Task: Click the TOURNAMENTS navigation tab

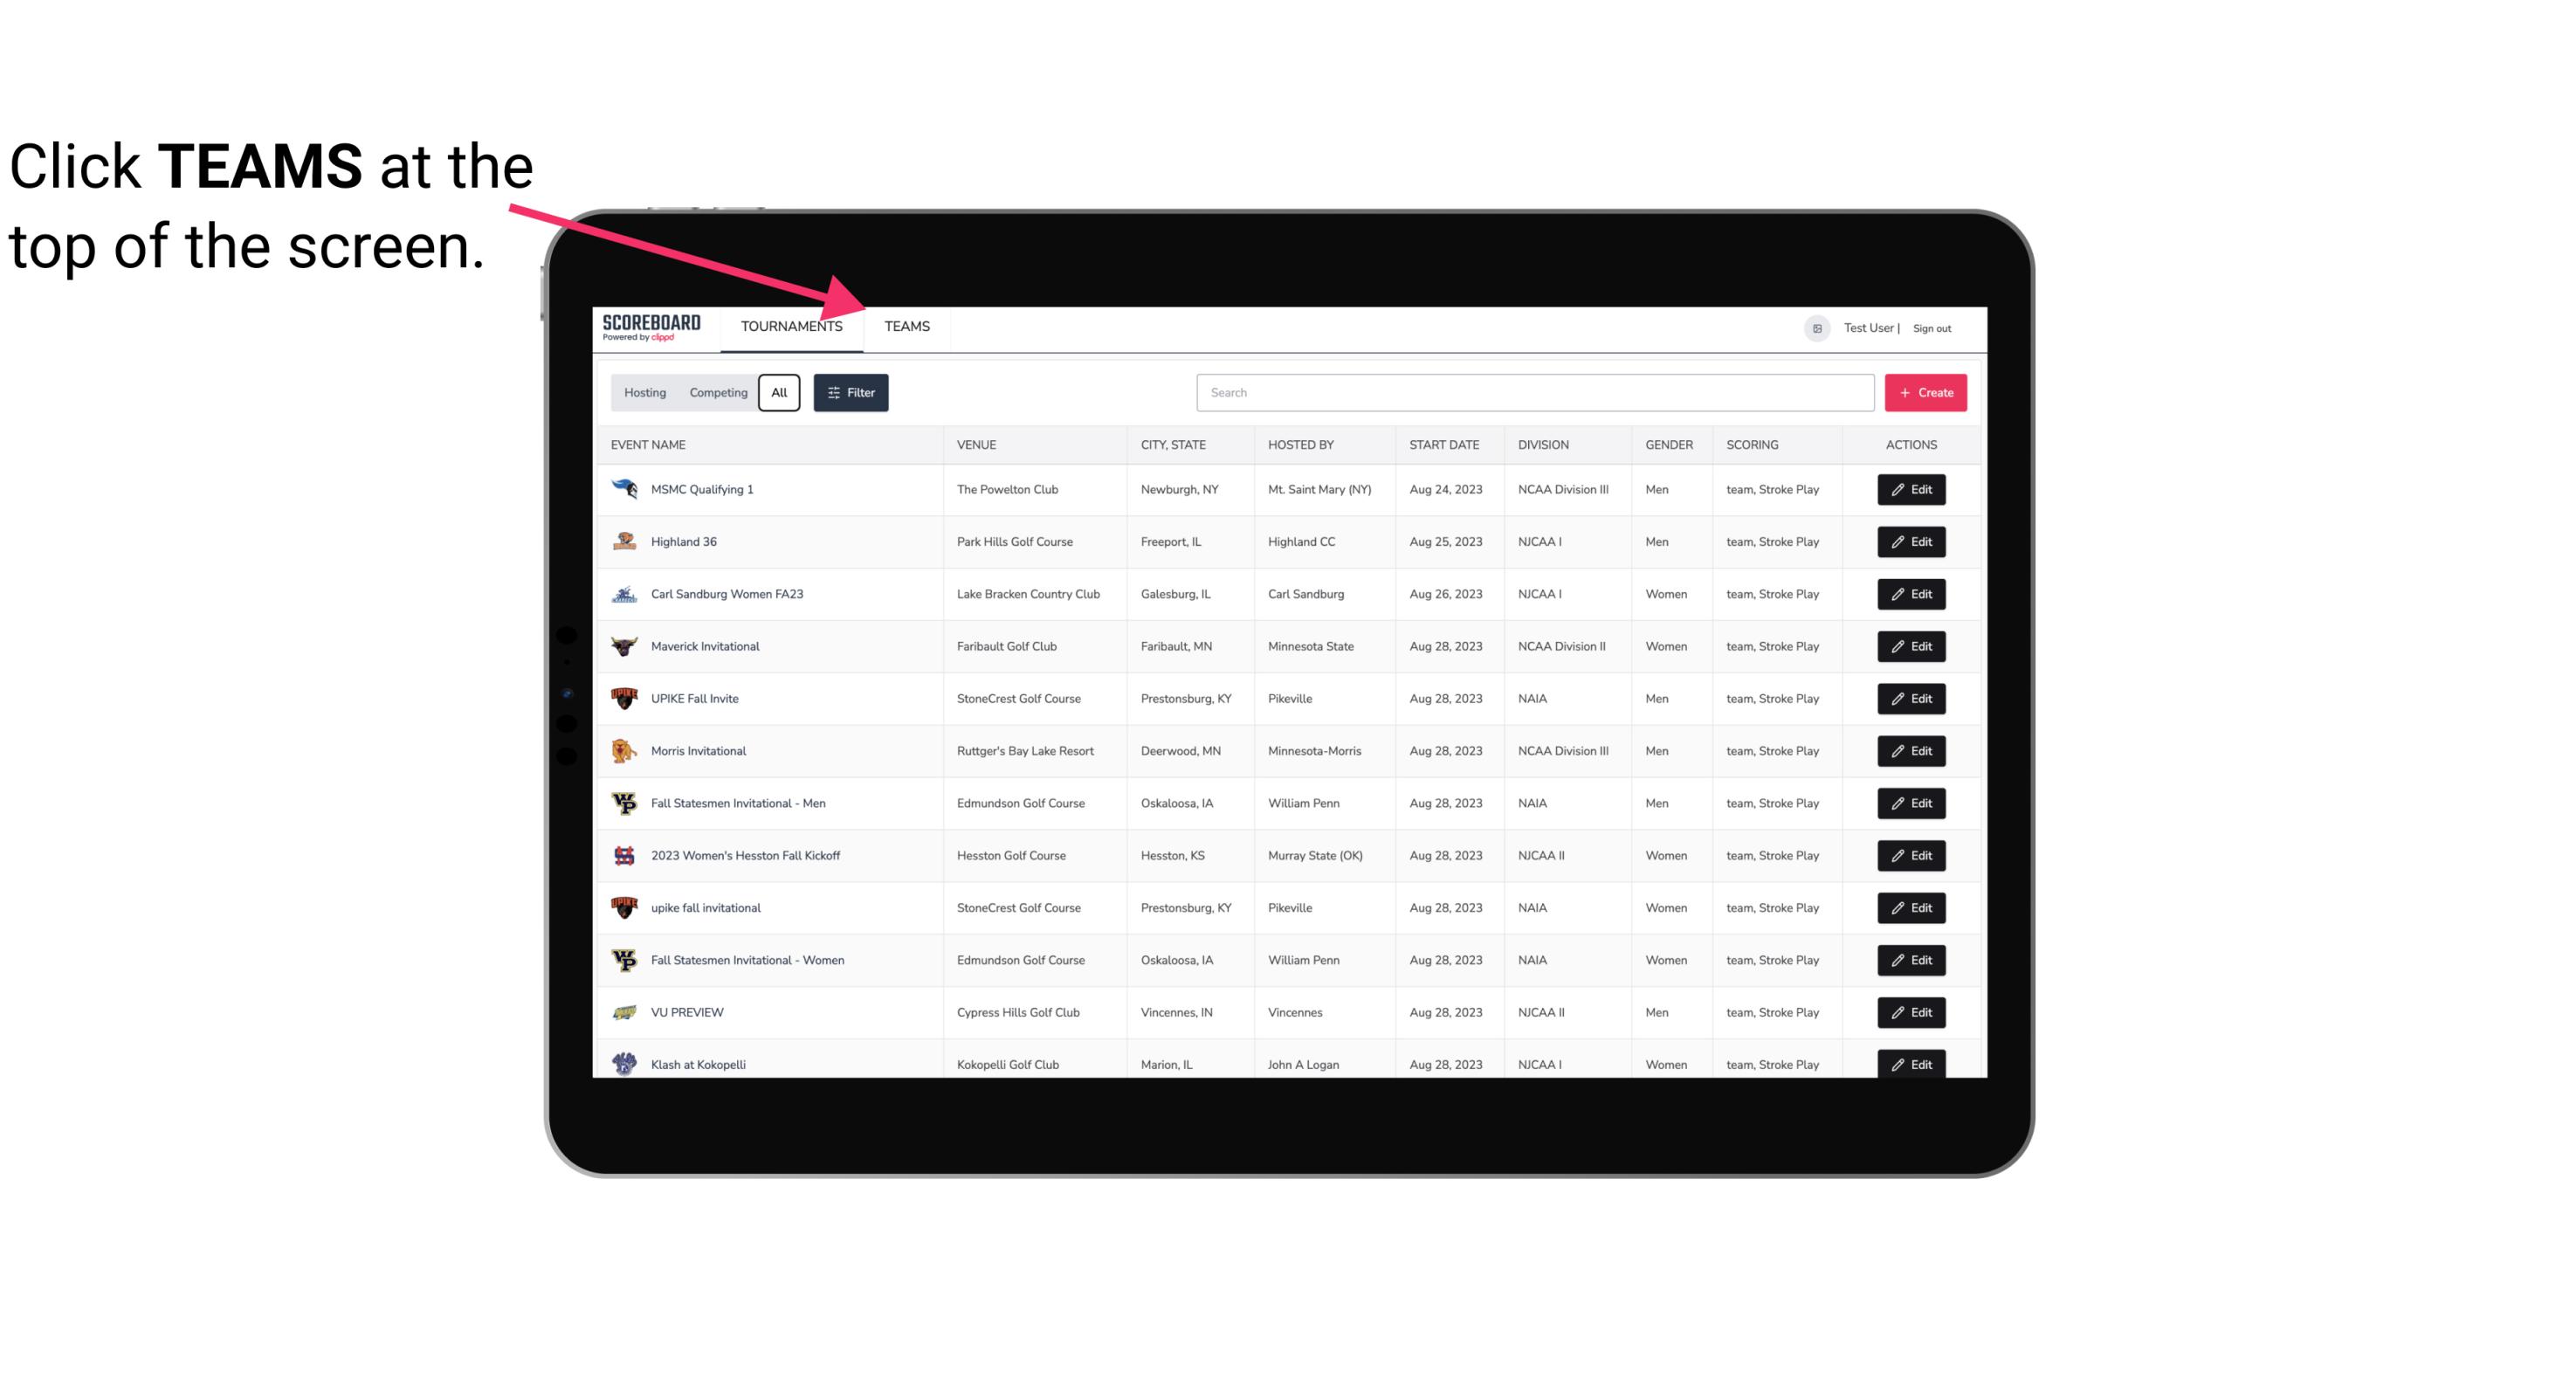Action: [791, 326]
